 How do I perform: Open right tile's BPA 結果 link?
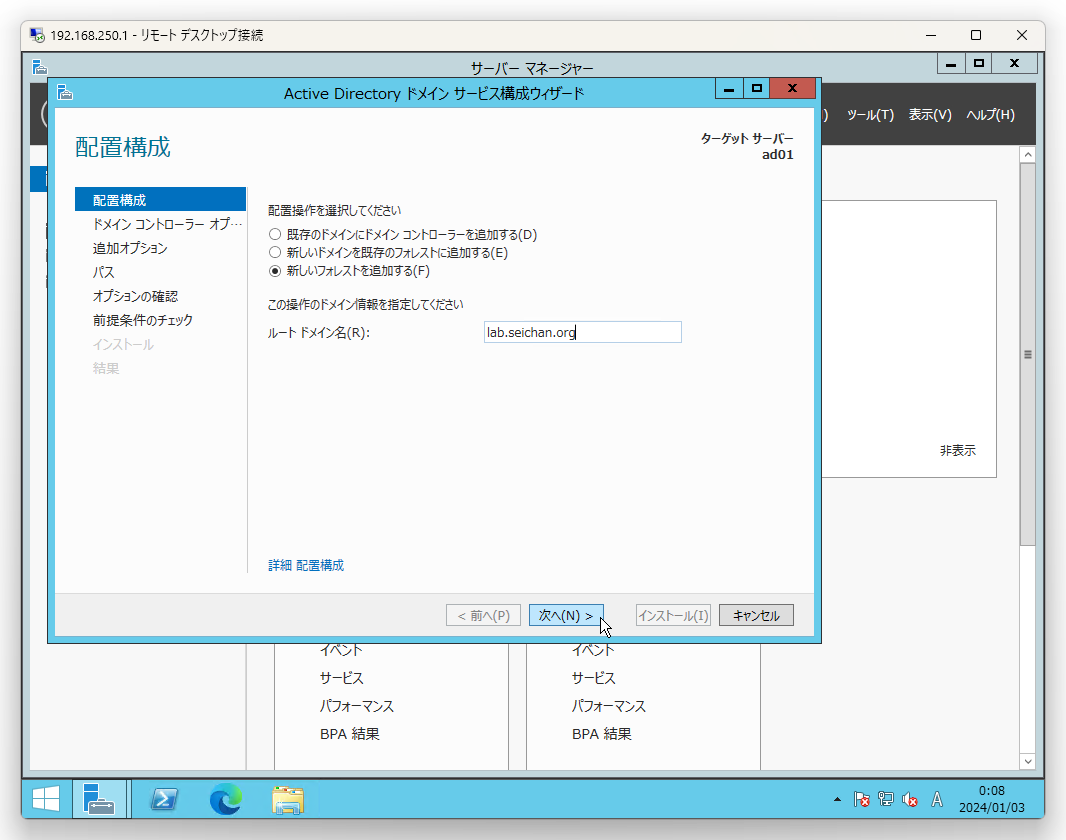(x=602, y=734)
